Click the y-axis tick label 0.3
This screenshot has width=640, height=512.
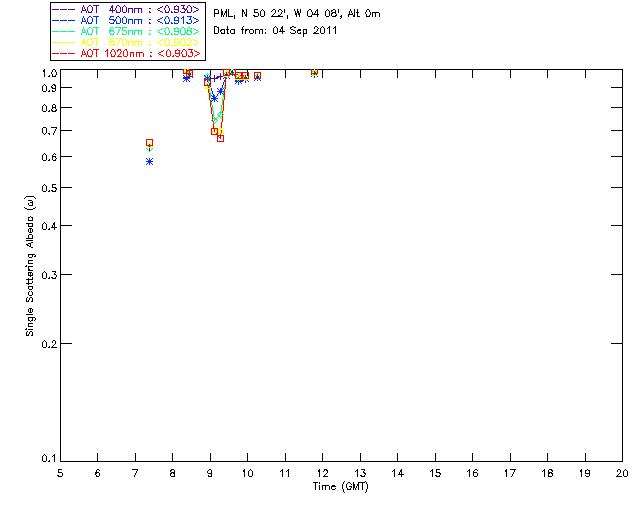tap(49, 275)
